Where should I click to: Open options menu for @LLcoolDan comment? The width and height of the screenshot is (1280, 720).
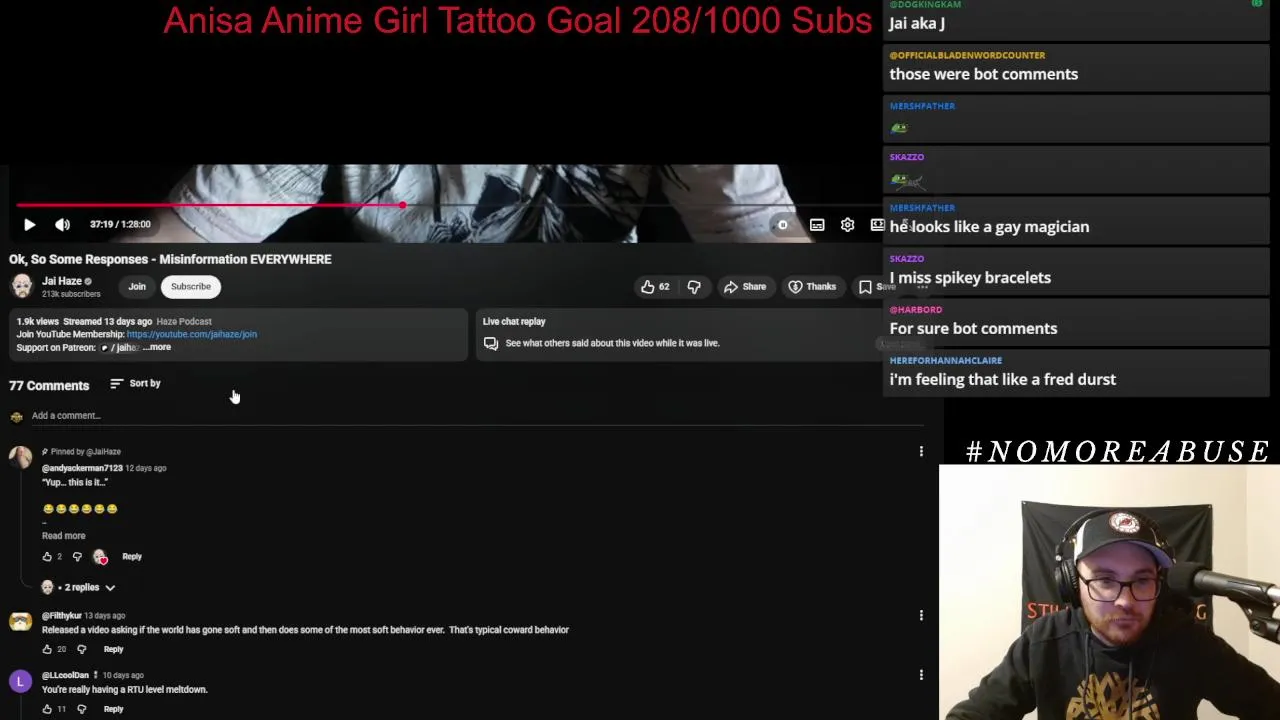click(921, 676)
